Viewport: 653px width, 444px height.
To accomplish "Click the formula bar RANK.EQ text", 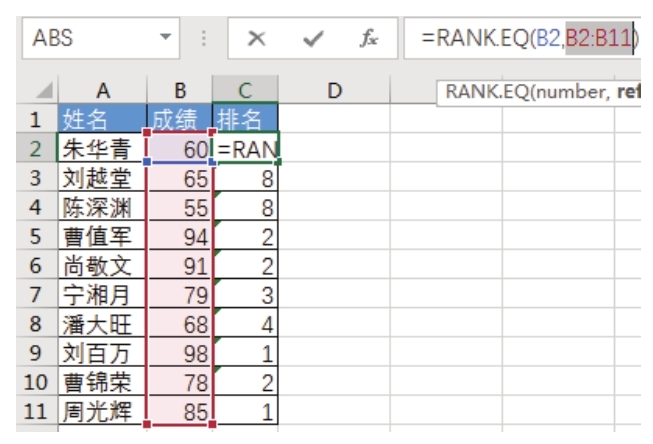I will (x=470, y=39).
